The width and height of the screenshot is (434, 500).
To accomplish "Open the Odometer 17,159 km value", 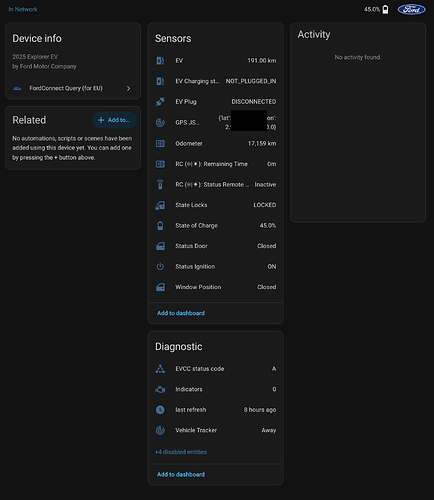I will tap(262, 144).
